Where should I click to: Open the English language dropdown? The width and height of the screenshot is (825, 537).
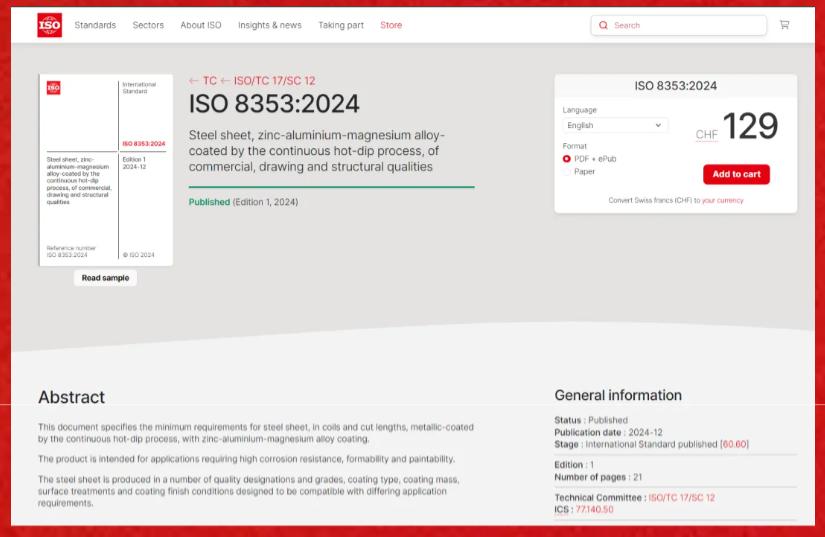point(615,125)
